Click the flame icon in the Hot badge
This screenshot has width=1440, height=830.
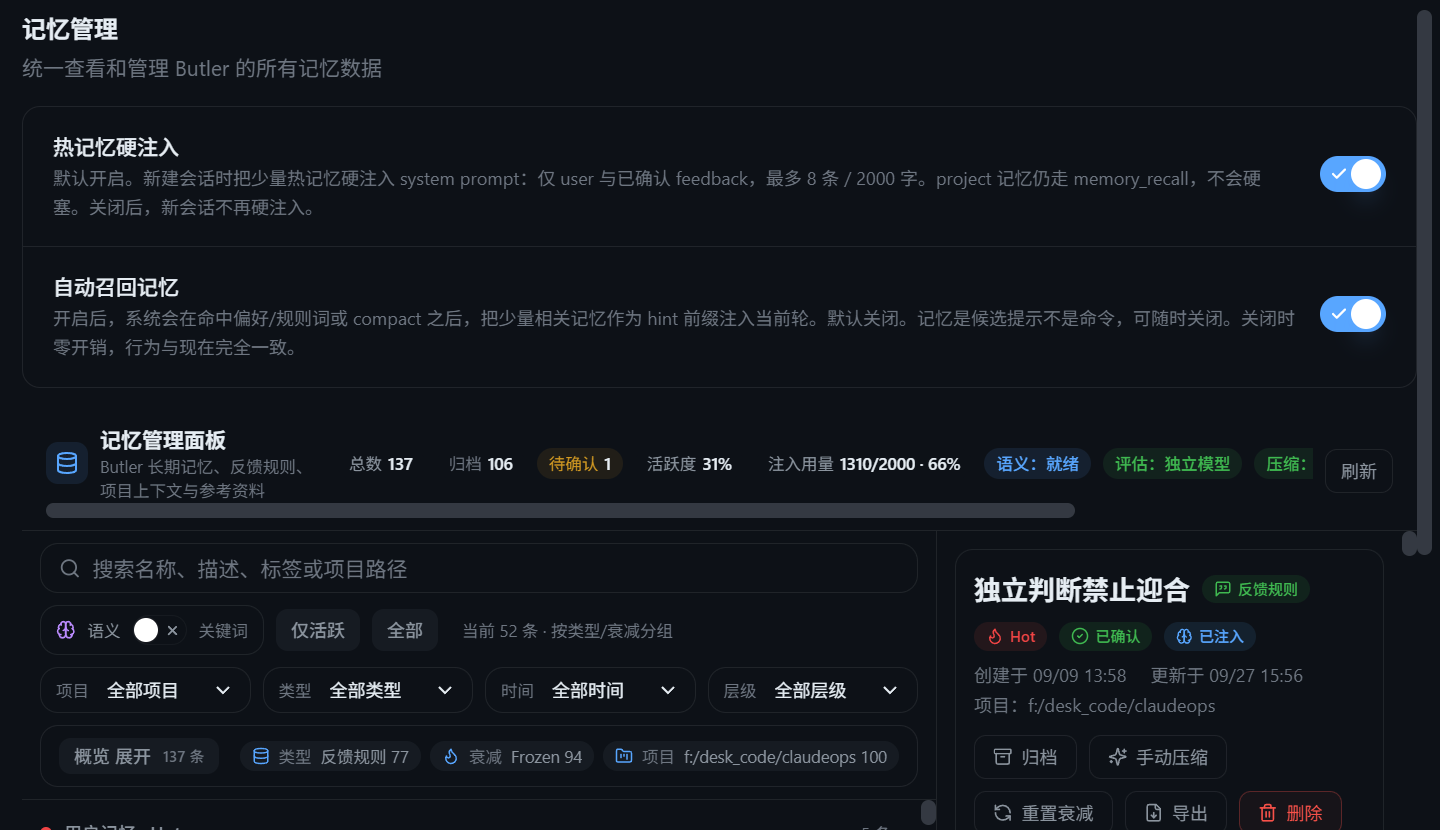995,636
